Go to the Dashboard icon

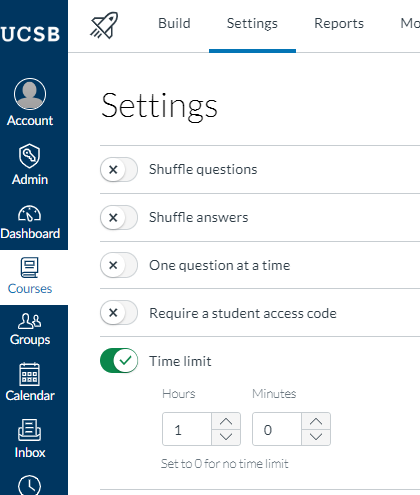point(30,214)
